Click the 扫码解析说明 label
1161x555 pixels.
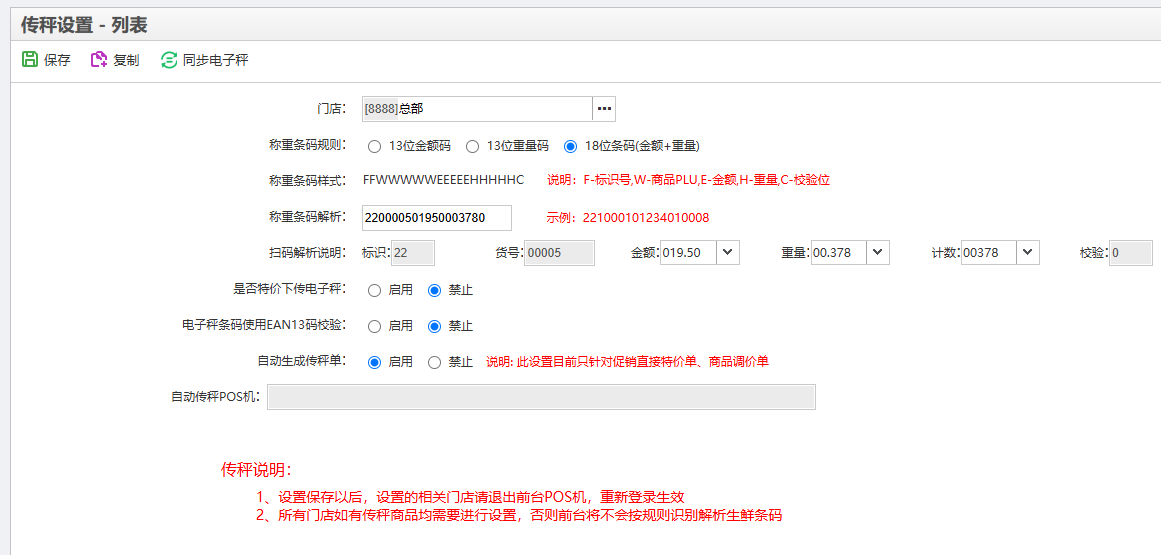[307, 252]
